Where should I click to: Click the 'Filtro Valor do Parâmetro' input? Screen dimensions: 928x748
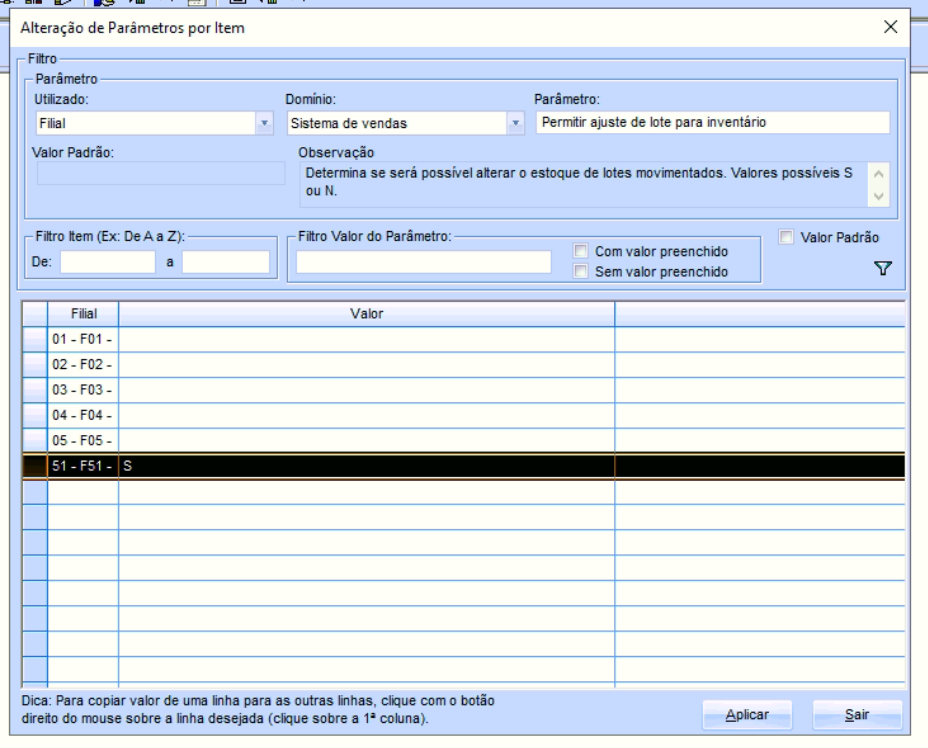pyautogui.click(x=424, y=262)
